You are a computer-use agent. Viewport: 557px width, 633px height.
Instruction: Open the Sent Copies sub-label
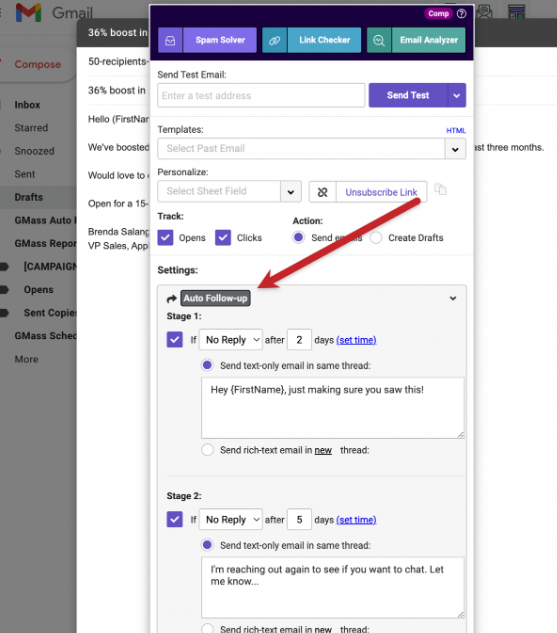coord(50,313)
